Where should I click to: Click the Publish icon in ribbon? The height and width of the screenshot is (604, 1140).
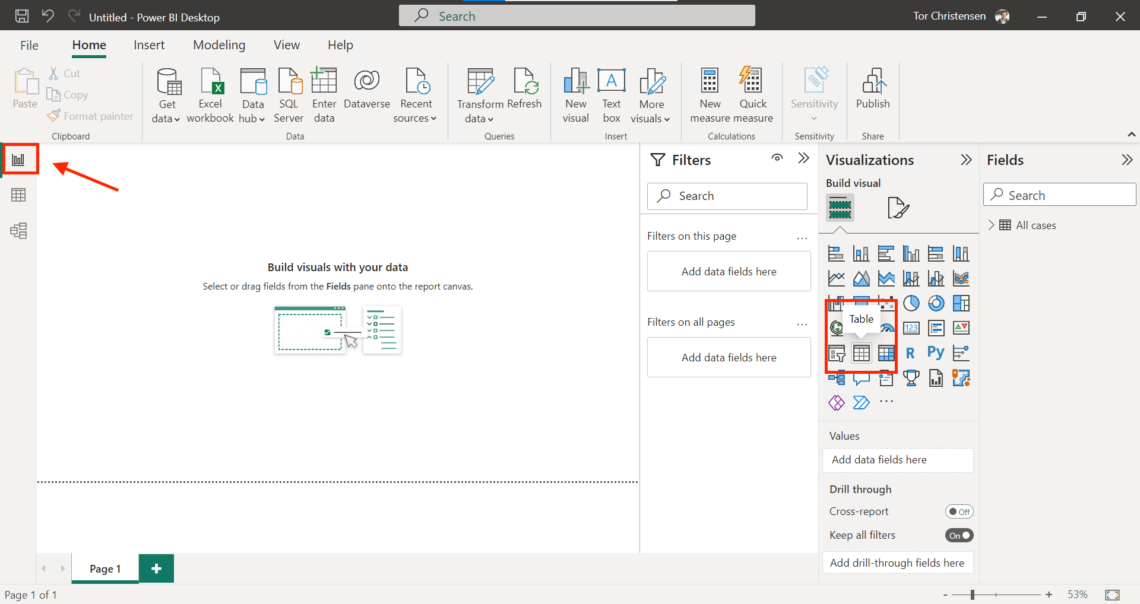tap(872, 90)
